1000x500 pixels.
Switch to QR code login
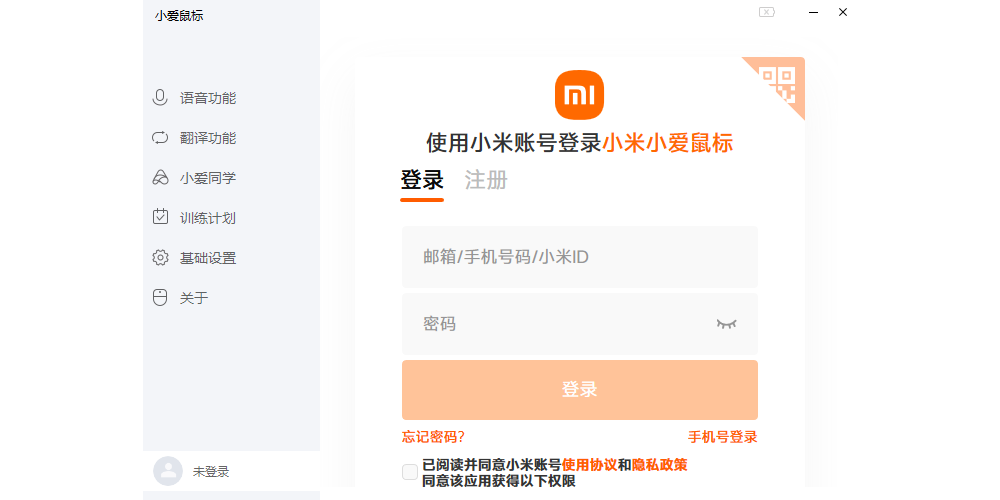click(x=780, y=82)
